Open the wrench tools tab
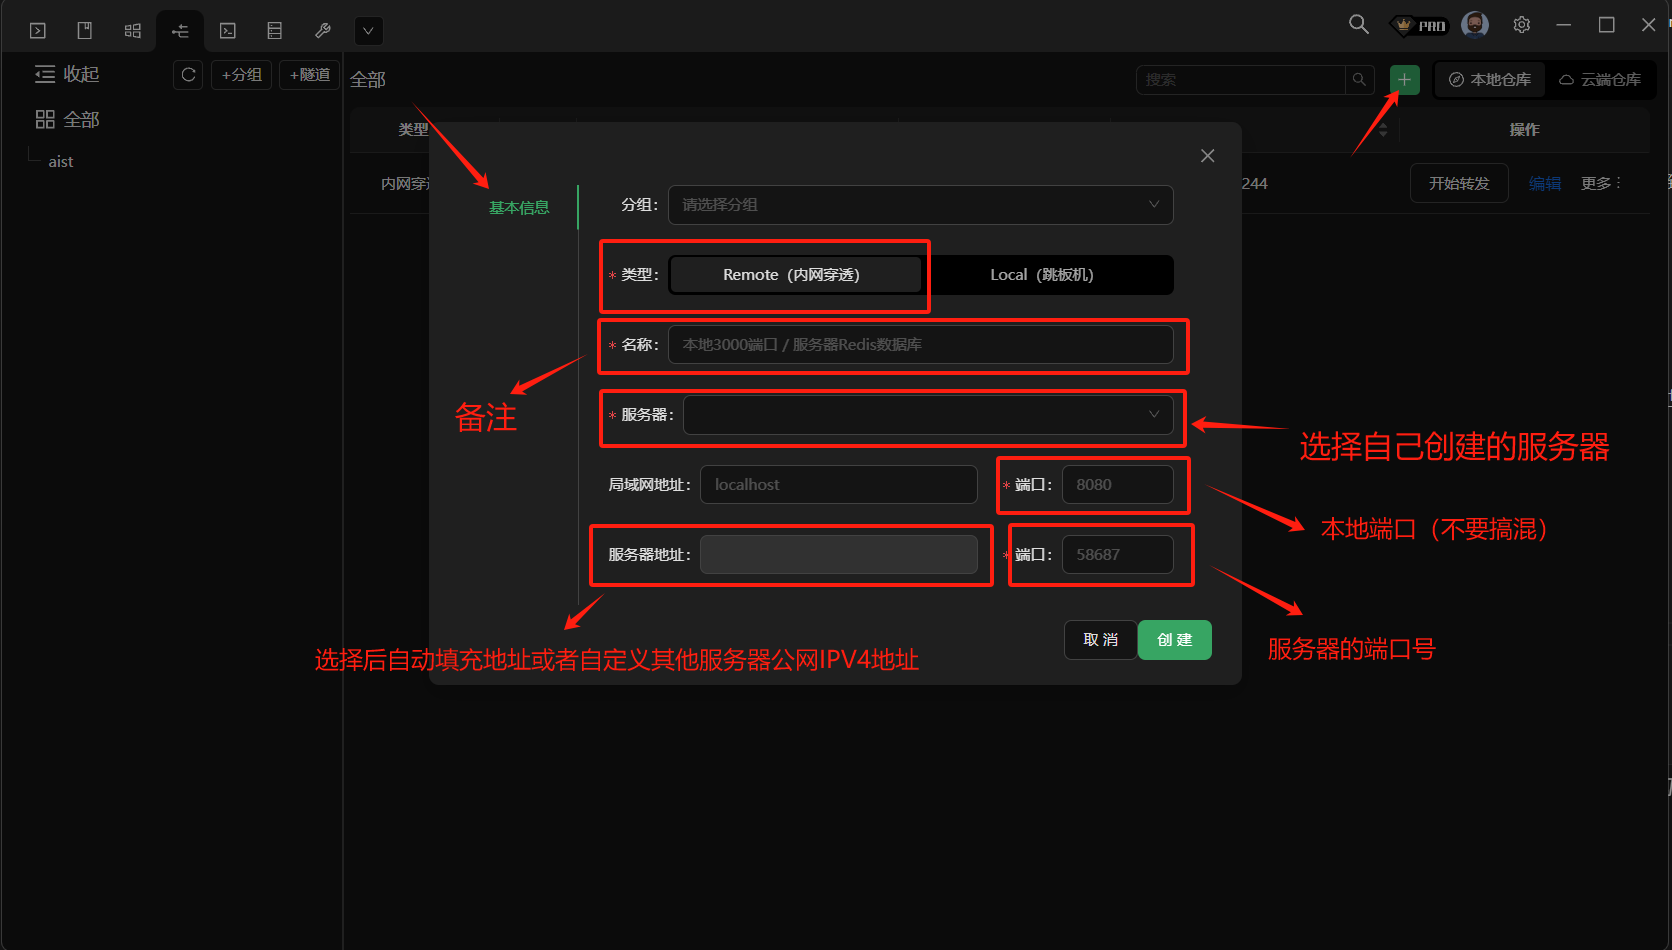Viewport: 1672px width, 950px height. [322, 31]
